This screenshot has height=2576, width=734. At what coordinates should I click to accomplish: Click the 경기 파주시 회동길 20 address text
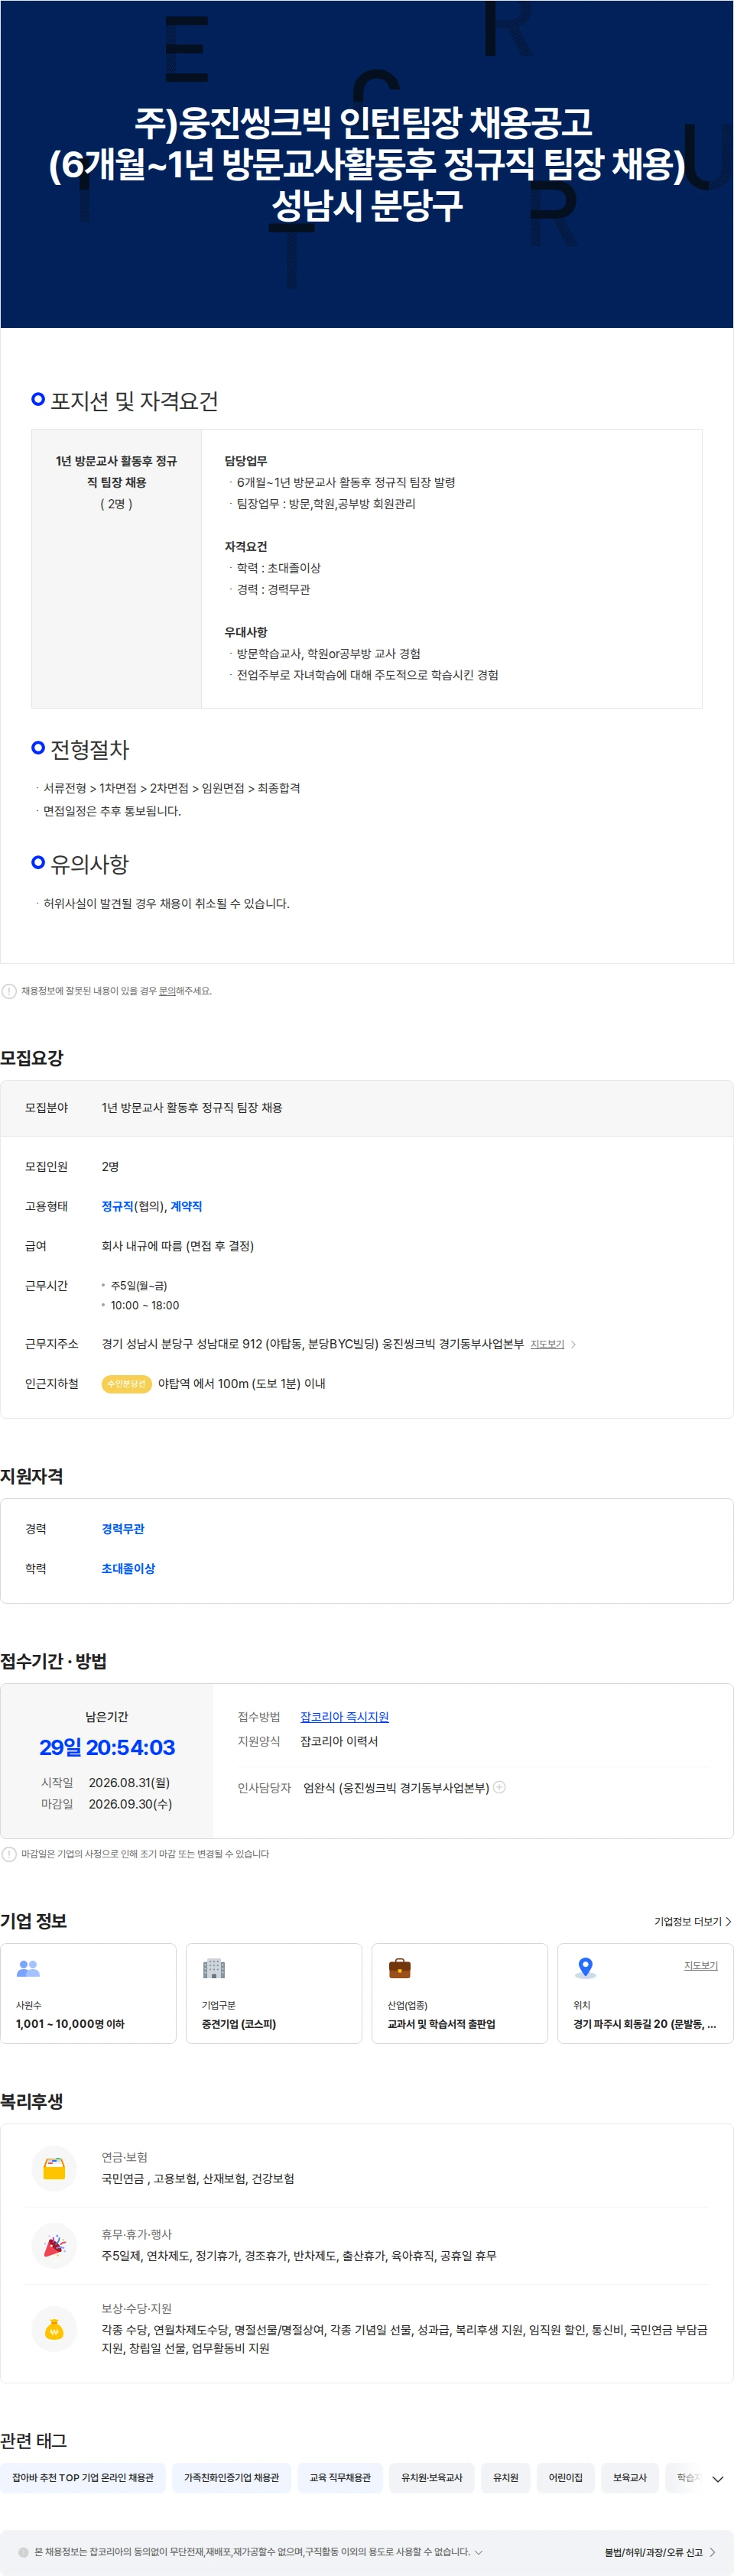point(645,2023)
